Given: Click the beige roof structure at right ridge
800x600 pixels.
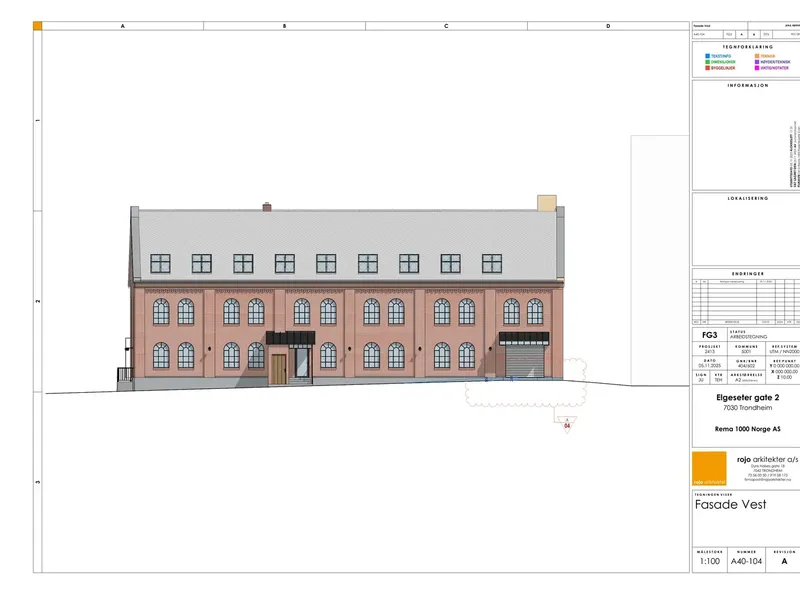Looking at the screenshot, I should click(546, 203).
